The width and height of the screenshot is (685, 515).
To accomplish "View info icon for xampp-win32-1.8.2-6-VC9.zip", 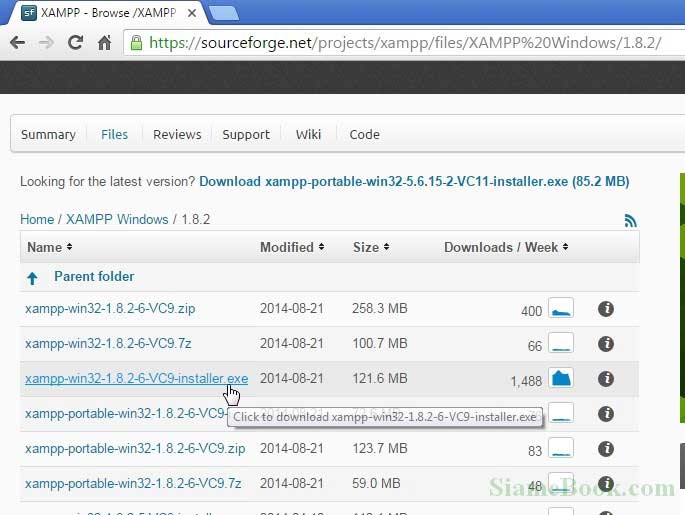I will (606, 309).
